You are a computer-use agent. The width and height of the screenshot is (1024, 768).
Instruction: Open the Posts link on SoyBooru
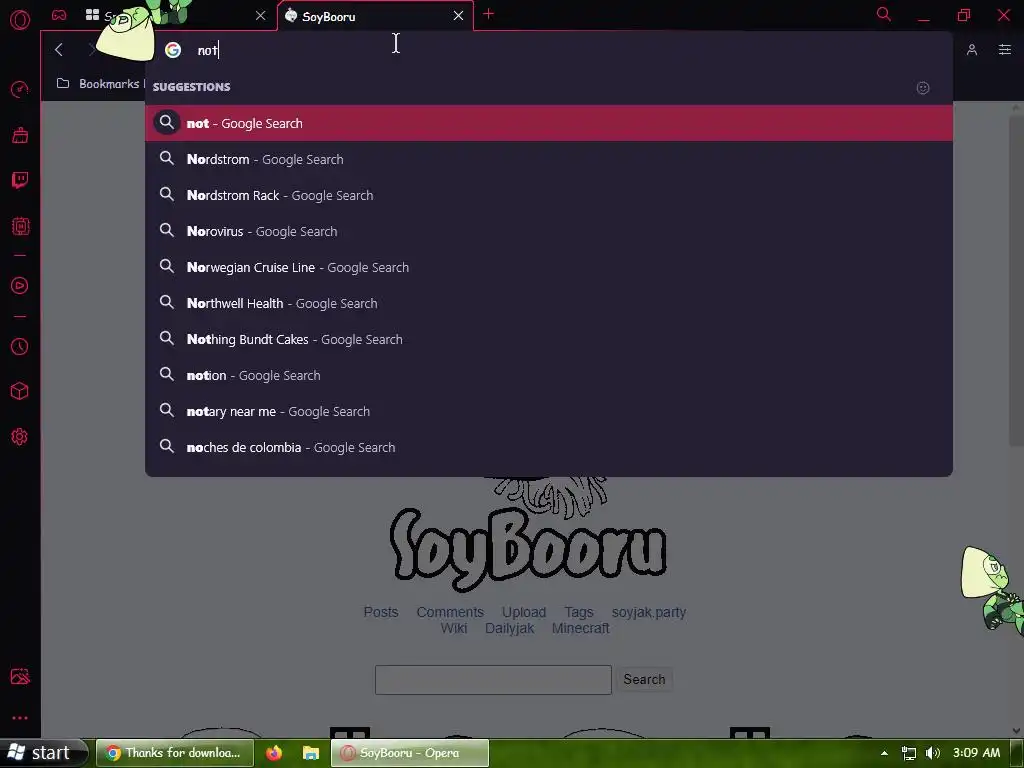381,612
